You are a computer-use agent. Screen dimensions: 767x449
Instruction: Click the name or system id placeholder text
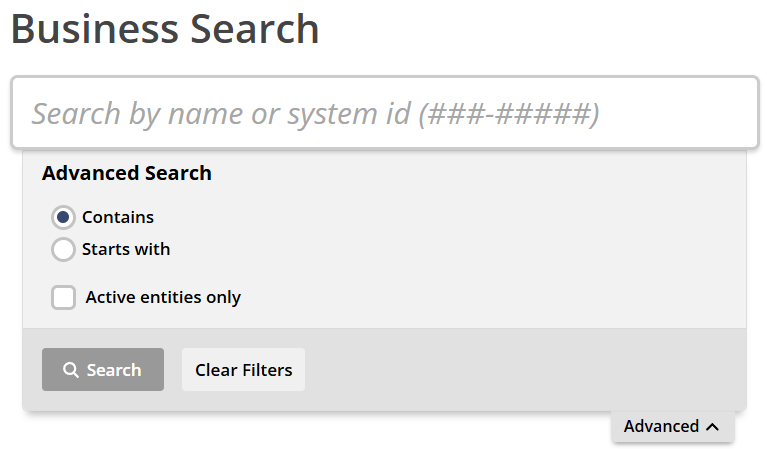tap(316, 114)
